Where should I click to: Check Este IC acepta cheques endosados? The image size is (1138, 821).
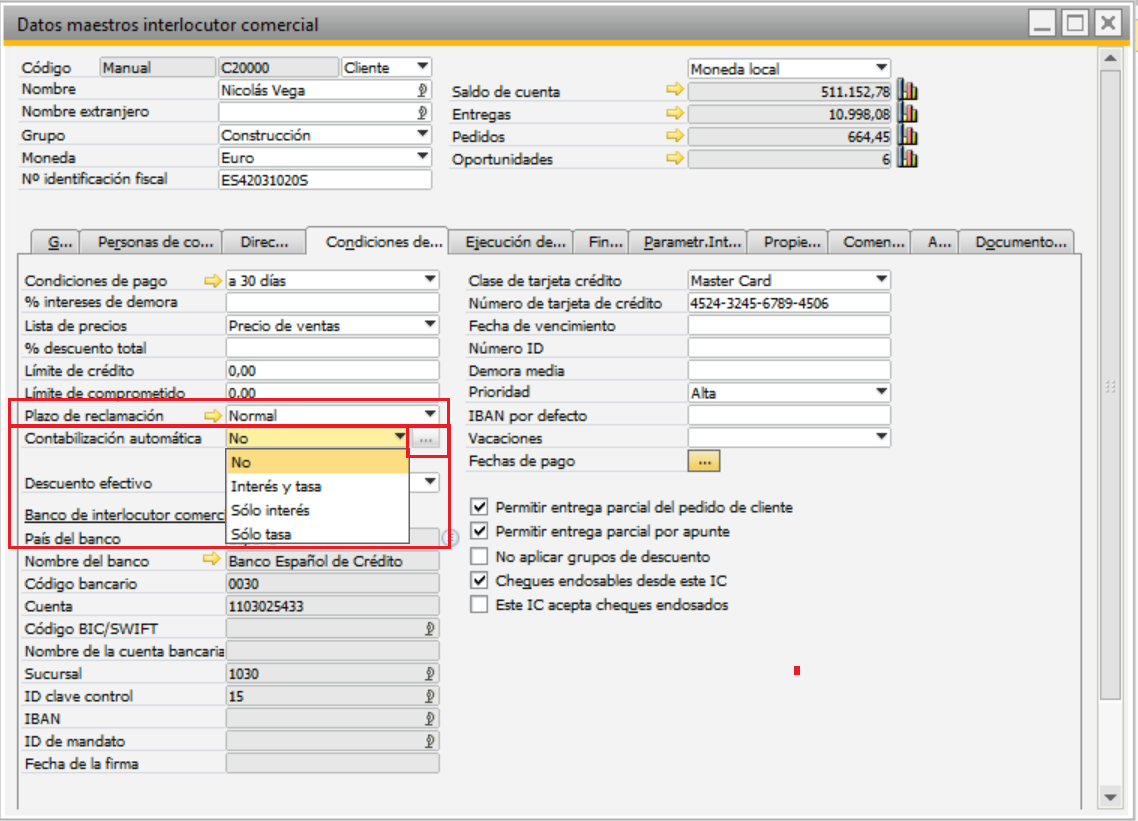click(x=480, y=605)
